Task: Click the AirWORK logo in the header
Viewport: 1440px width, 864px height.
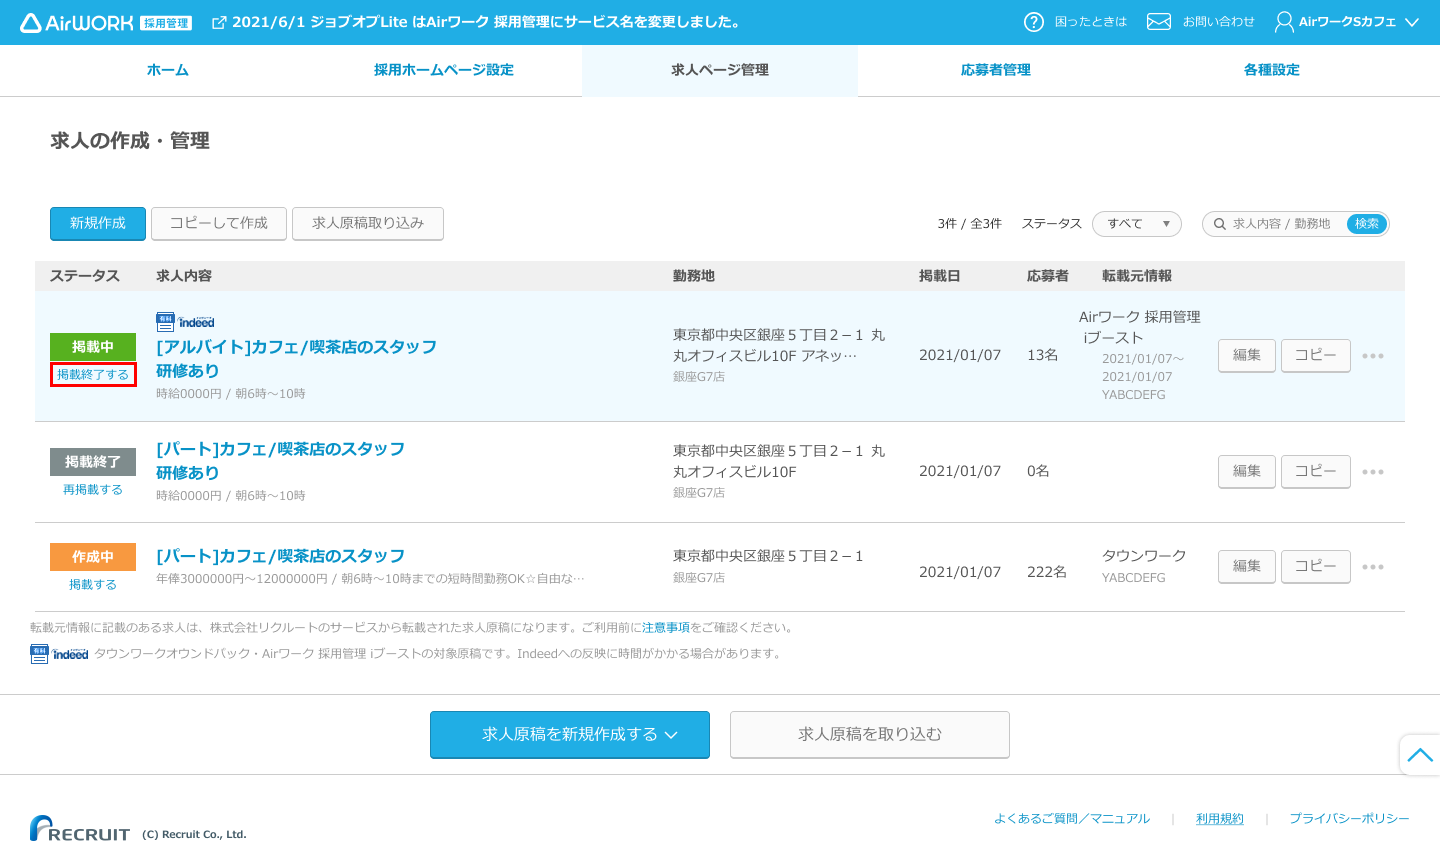Action: (x=106, y=22)
